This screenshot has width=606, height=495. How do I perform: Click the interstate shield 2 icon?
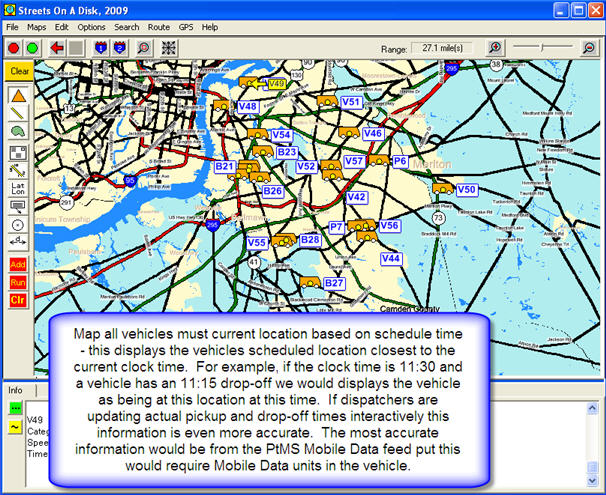[120, 48]
